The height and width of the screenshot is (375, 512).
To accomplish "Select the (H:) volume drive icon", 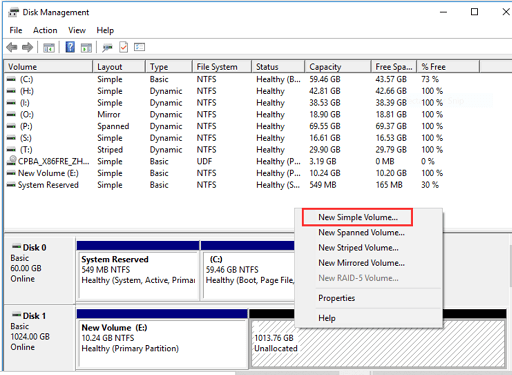I will 11,91.
